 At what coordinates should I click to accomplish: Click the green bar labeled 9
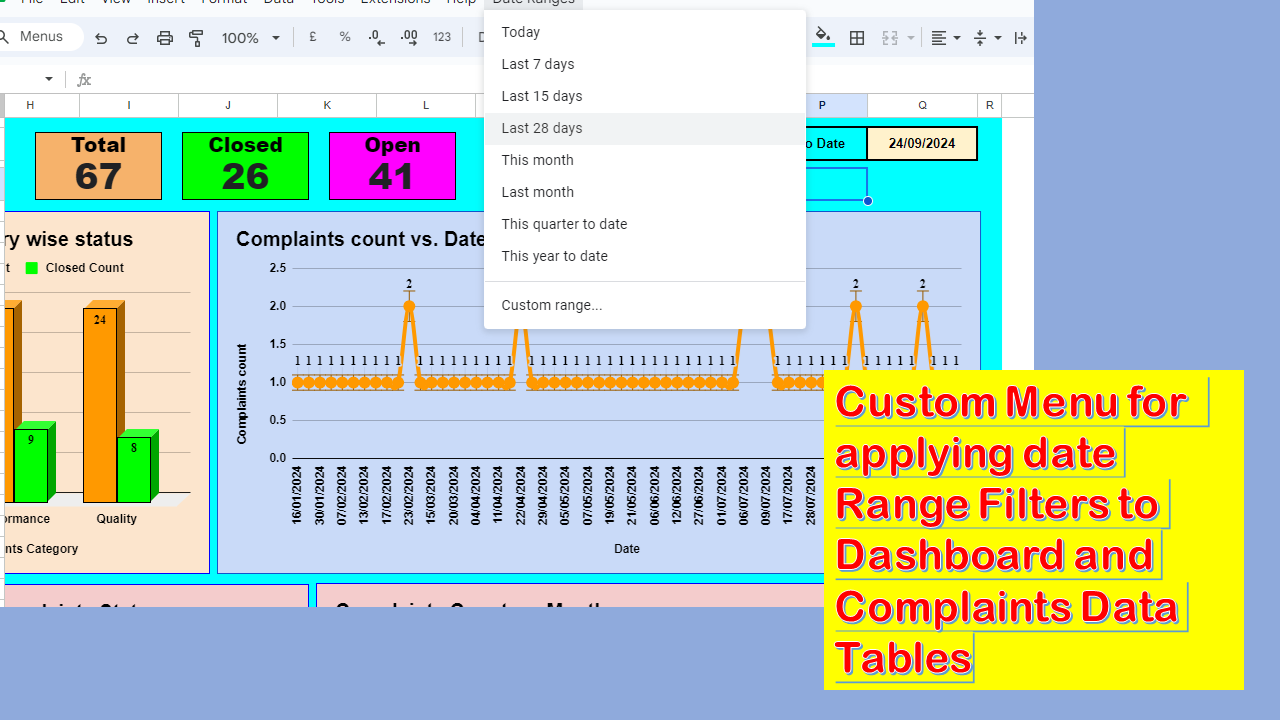click(x=31, y=465)
